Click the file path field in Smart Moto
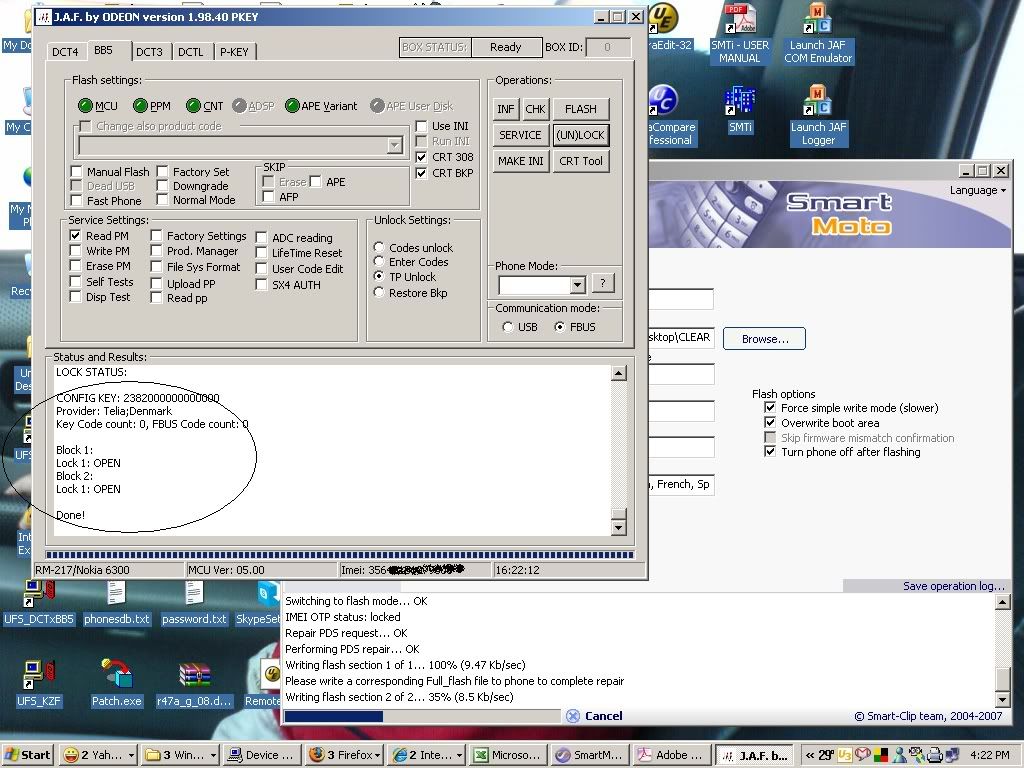Viewport: 1024px width, 768px height. (681, 338)
